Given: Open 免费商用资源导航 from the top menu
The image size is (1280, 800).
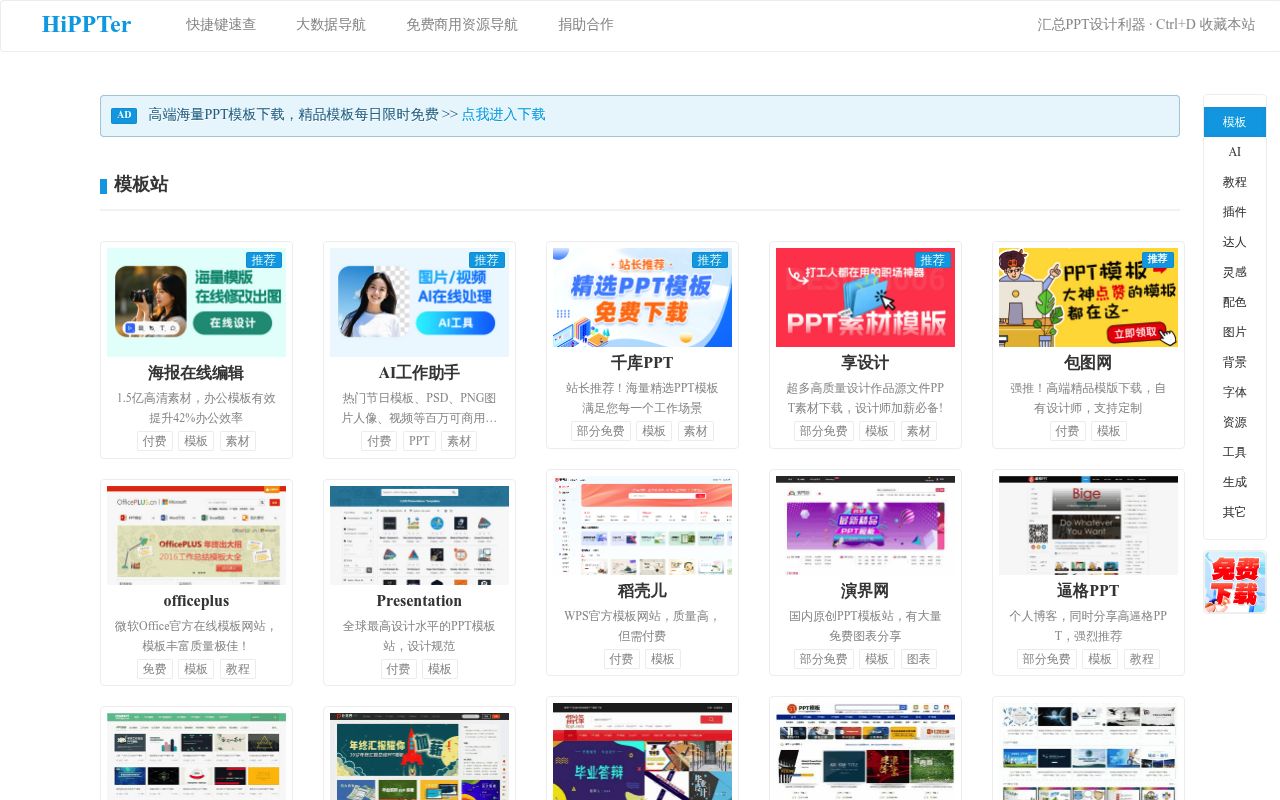Looking at the screenshot, I should pyautogui.click(x=462, y=25).
